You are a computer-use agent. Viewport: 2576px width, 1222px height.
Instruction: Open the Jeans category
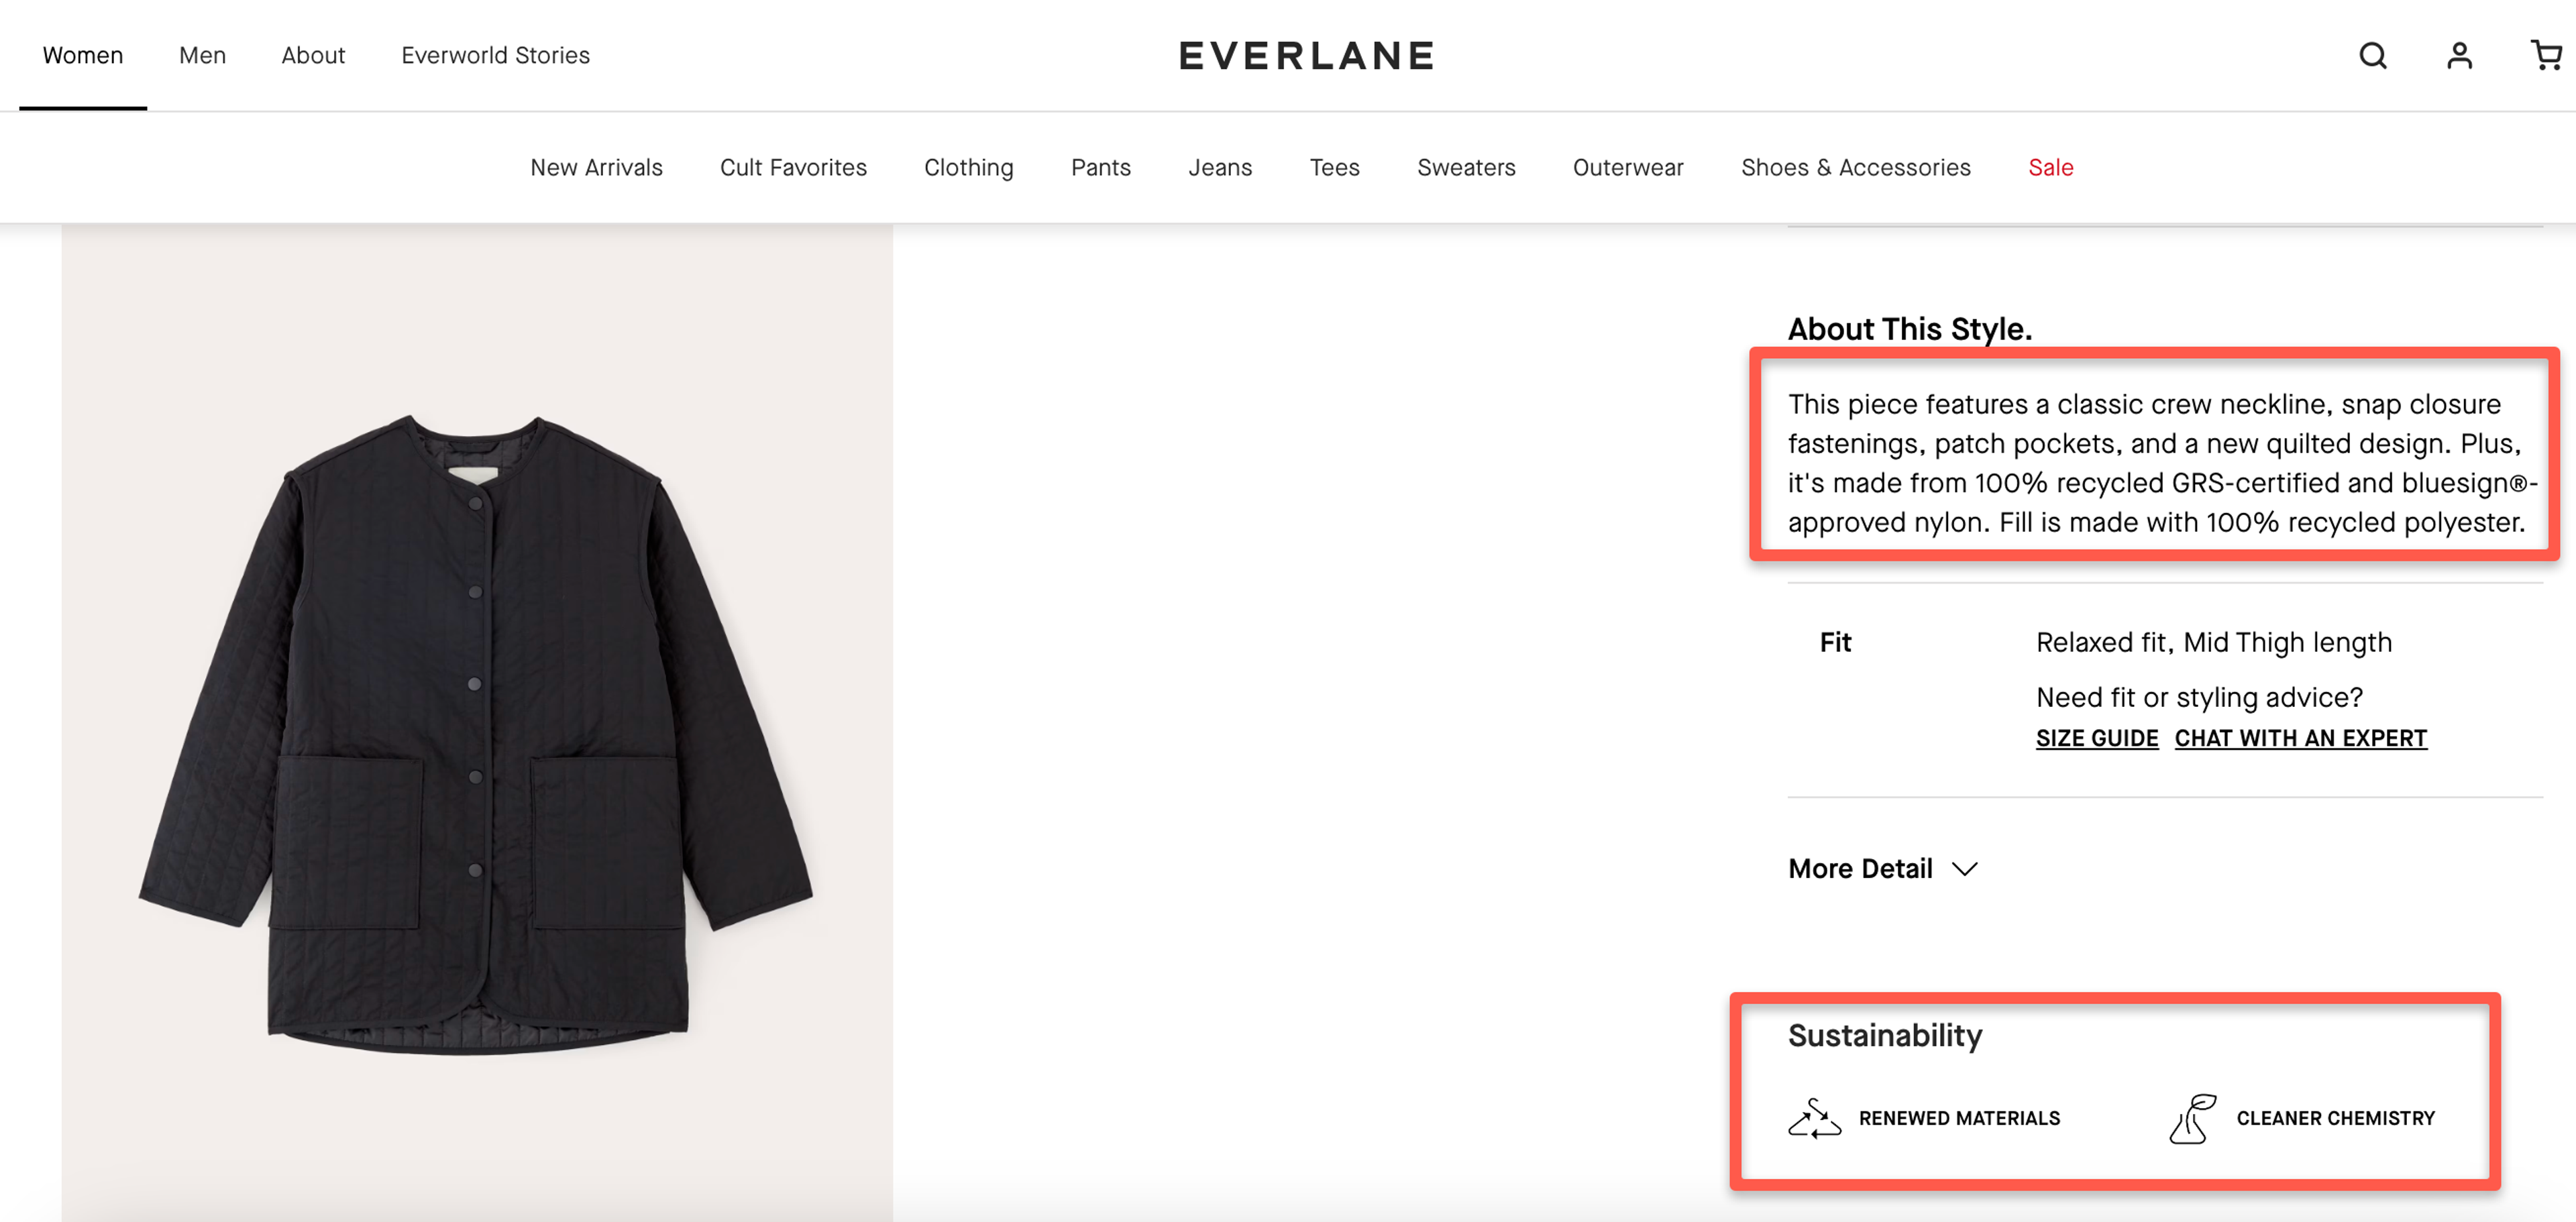tap(1220, 167)
